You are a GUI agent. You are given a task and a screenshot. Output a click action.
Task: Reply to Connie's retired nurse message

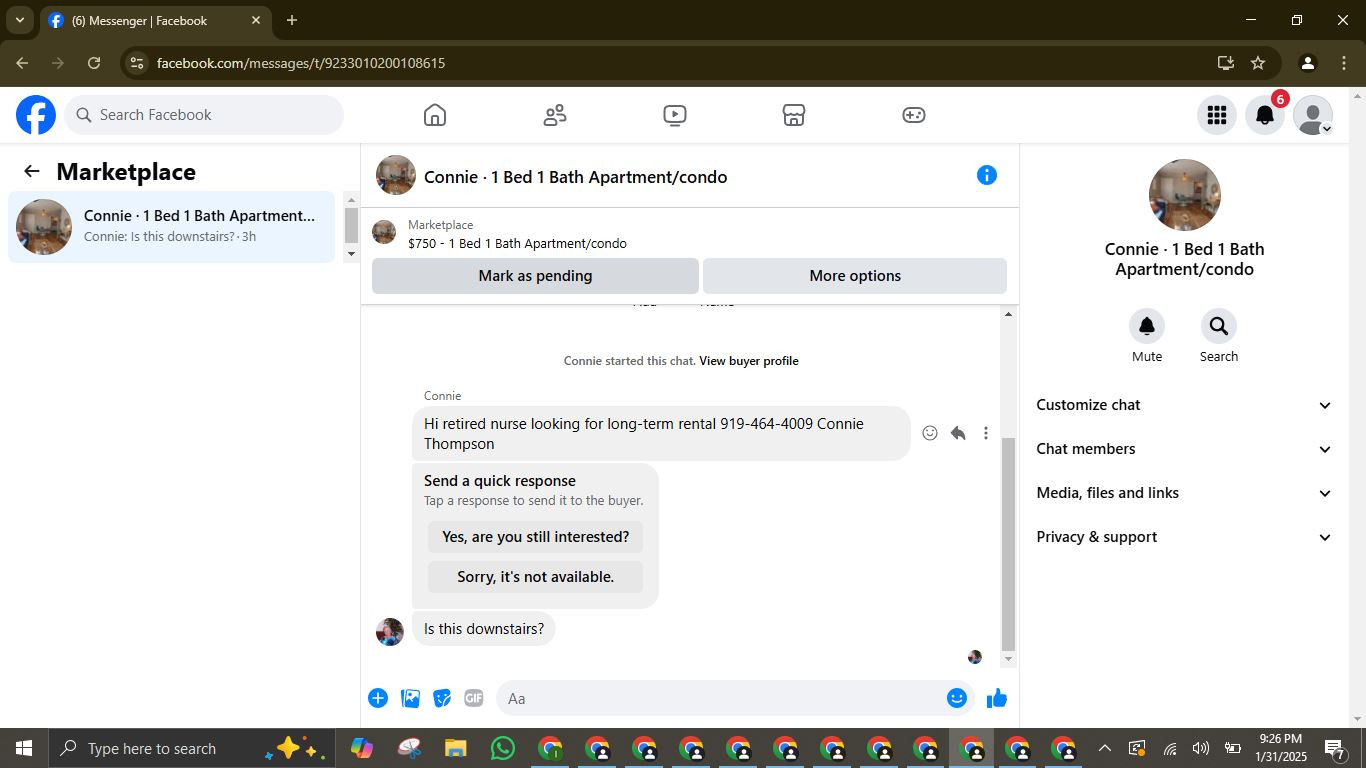point(958,433)
